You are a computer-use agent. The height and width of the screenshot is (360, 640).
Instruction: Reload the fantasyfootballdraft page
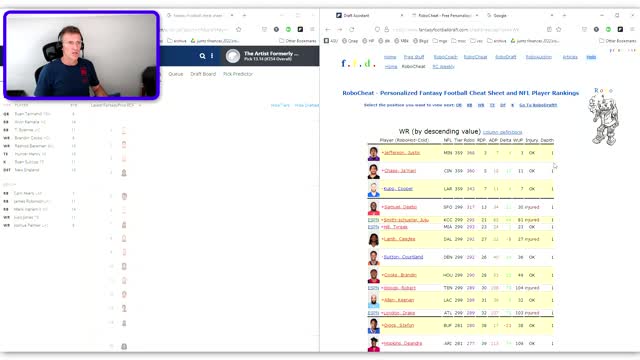pyautogui.click(x=351, y=29)
